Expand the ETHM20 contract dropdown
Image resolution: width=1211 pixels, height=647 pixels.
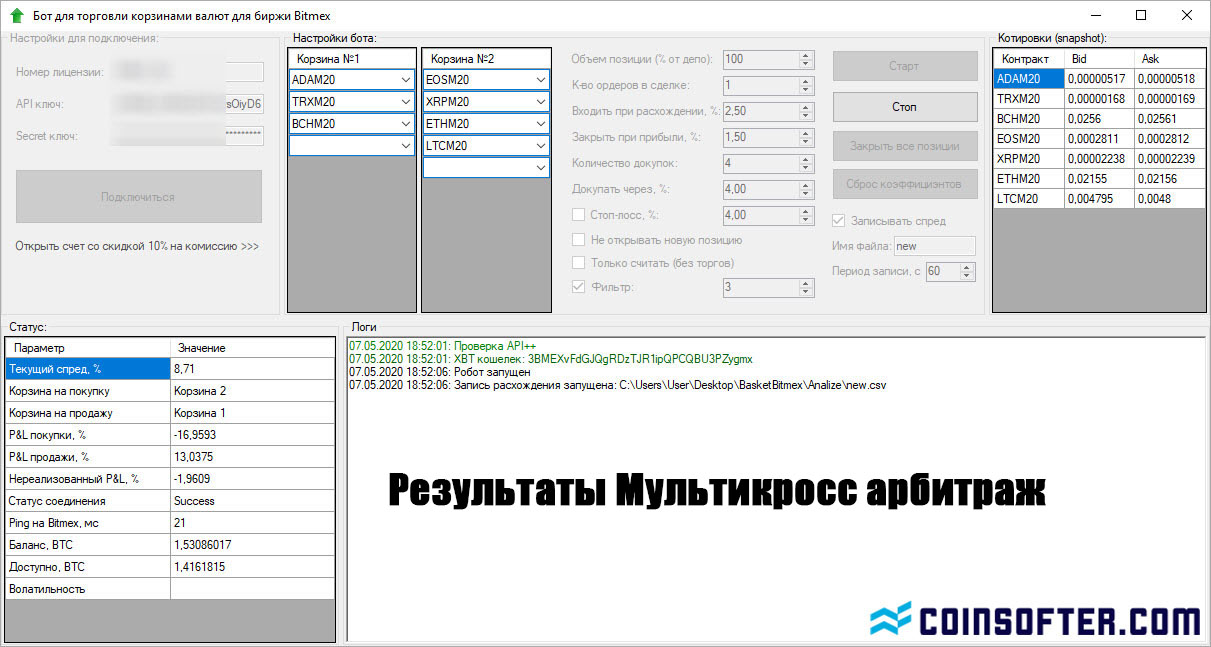pos(540,124)
